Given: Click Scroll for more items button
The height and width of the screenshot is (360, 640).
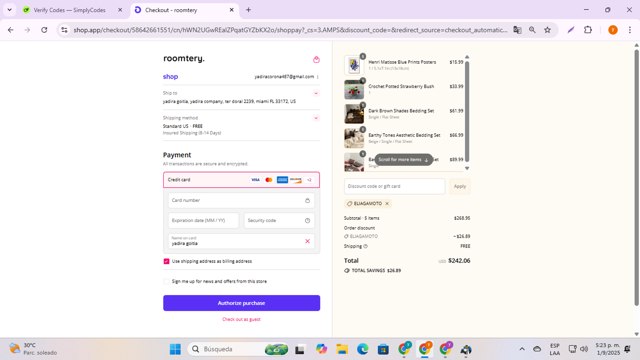Looking at the screenshot, I should click(403, 160).
